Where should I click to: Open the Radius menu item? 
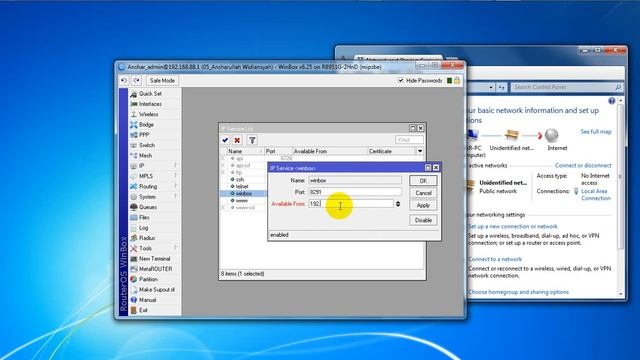click(147, 238)
